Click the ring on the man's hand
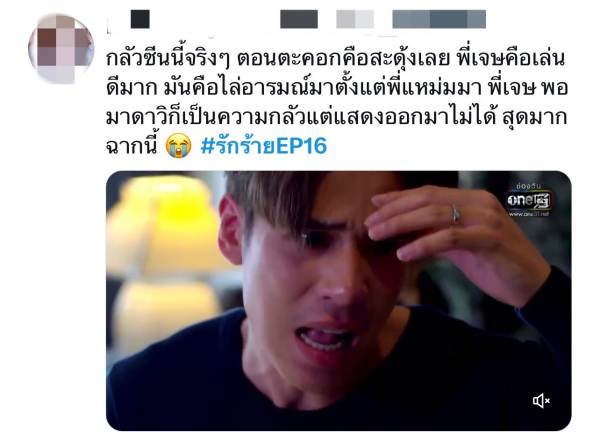 tap(455, 214)
